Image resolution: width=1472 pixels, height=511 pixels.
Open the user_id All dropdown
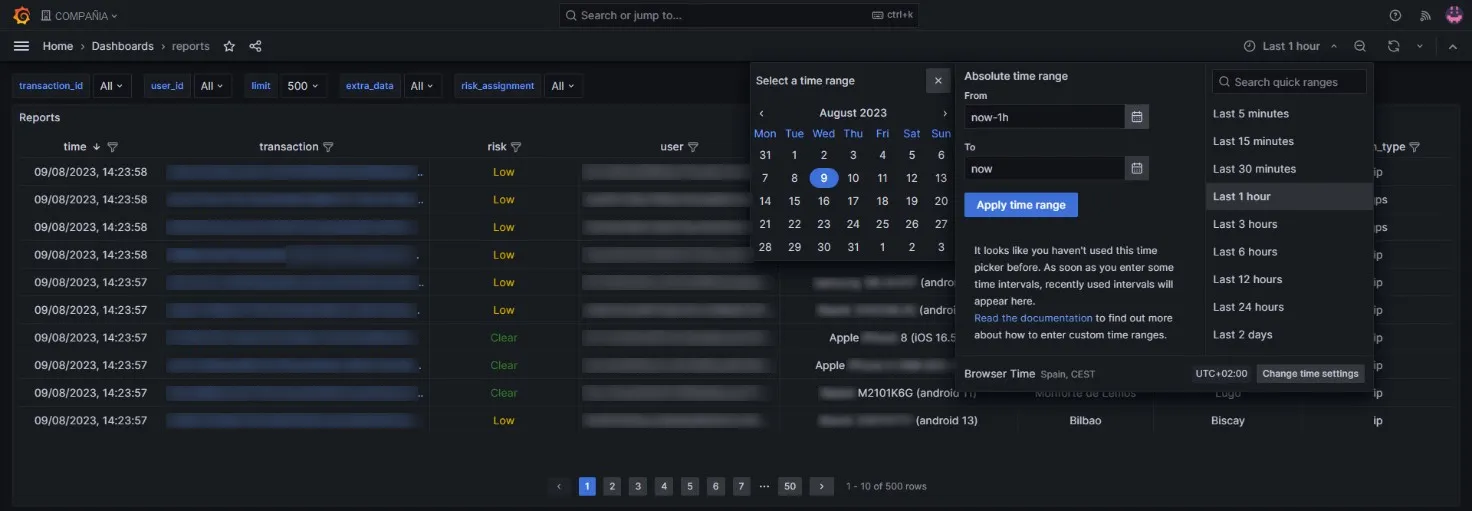pos(212,86)
